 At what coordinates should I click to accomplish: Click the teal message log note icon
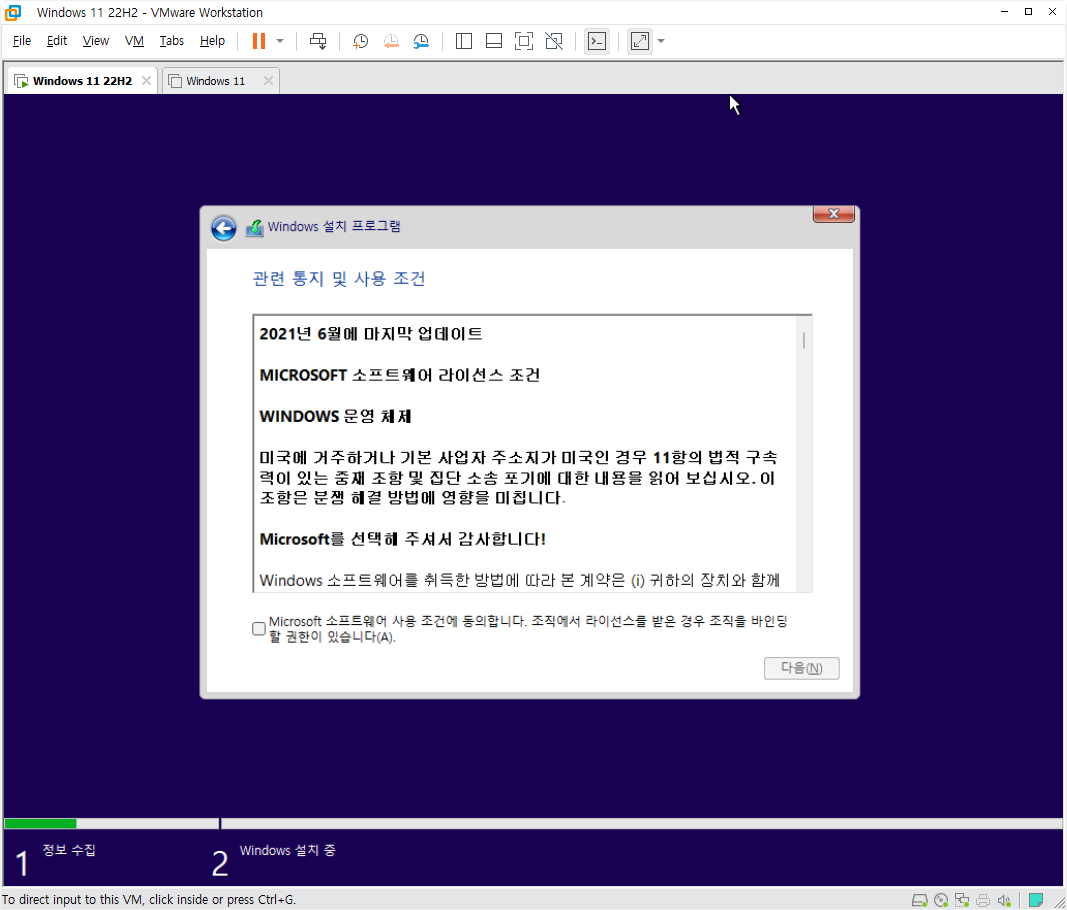1036,900
